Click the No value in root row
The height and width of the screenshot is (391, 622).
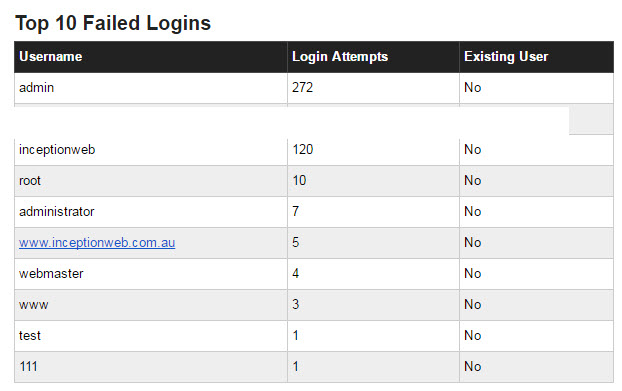pos(472,181)
